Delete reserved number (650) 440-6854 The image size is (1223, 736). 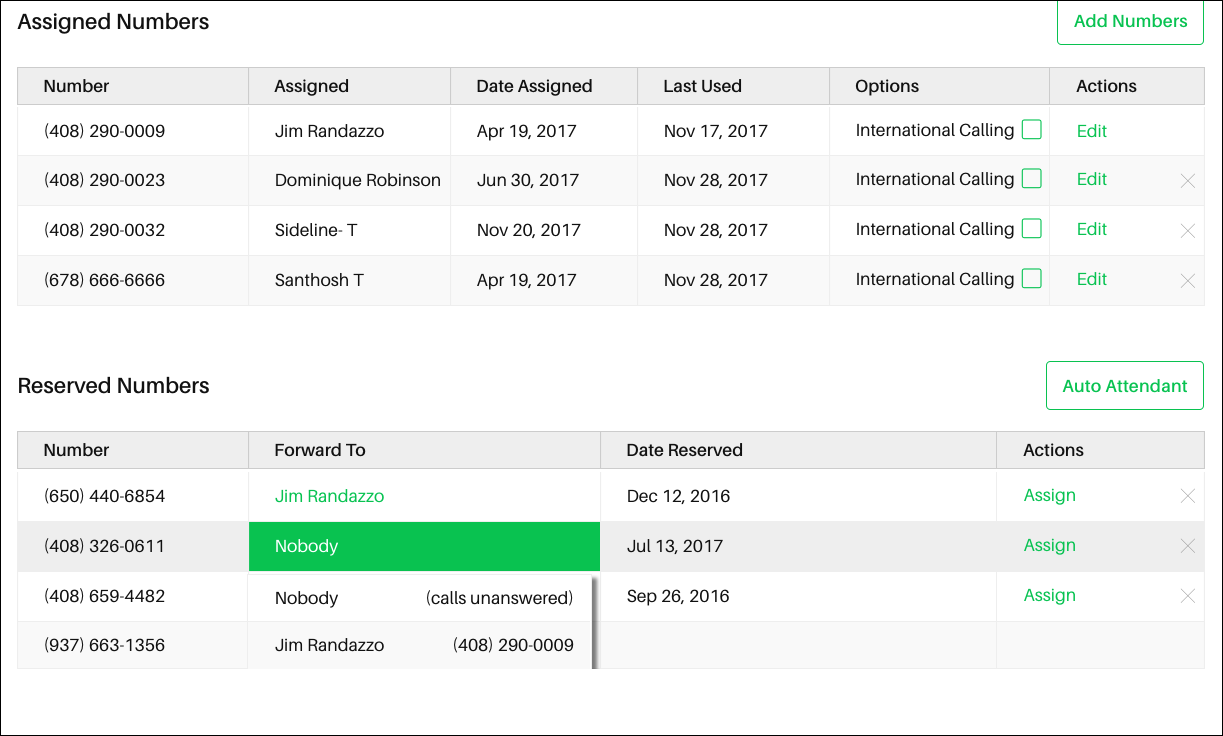pos(1187,496)
